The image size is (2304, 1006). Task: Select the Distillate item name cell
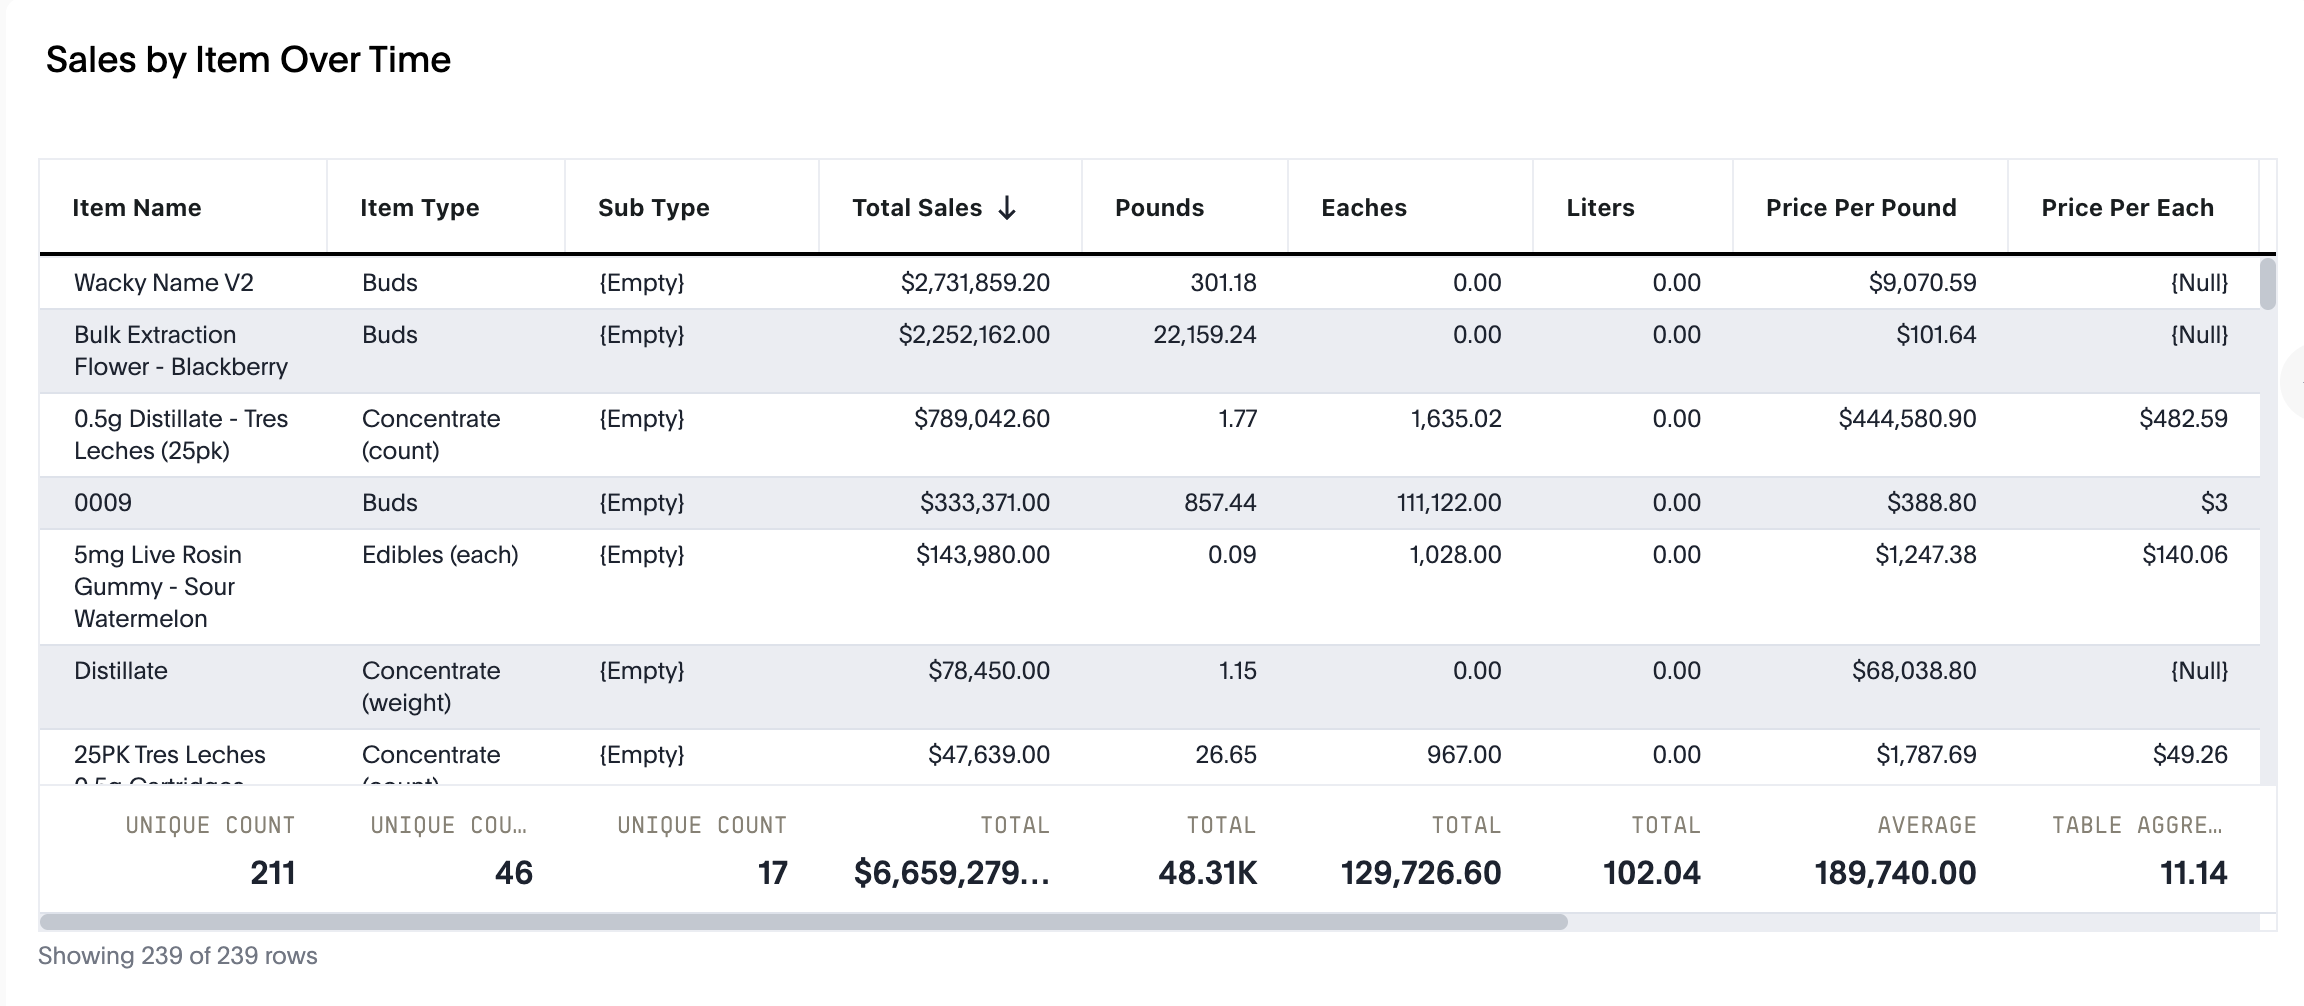pos(121,671)
